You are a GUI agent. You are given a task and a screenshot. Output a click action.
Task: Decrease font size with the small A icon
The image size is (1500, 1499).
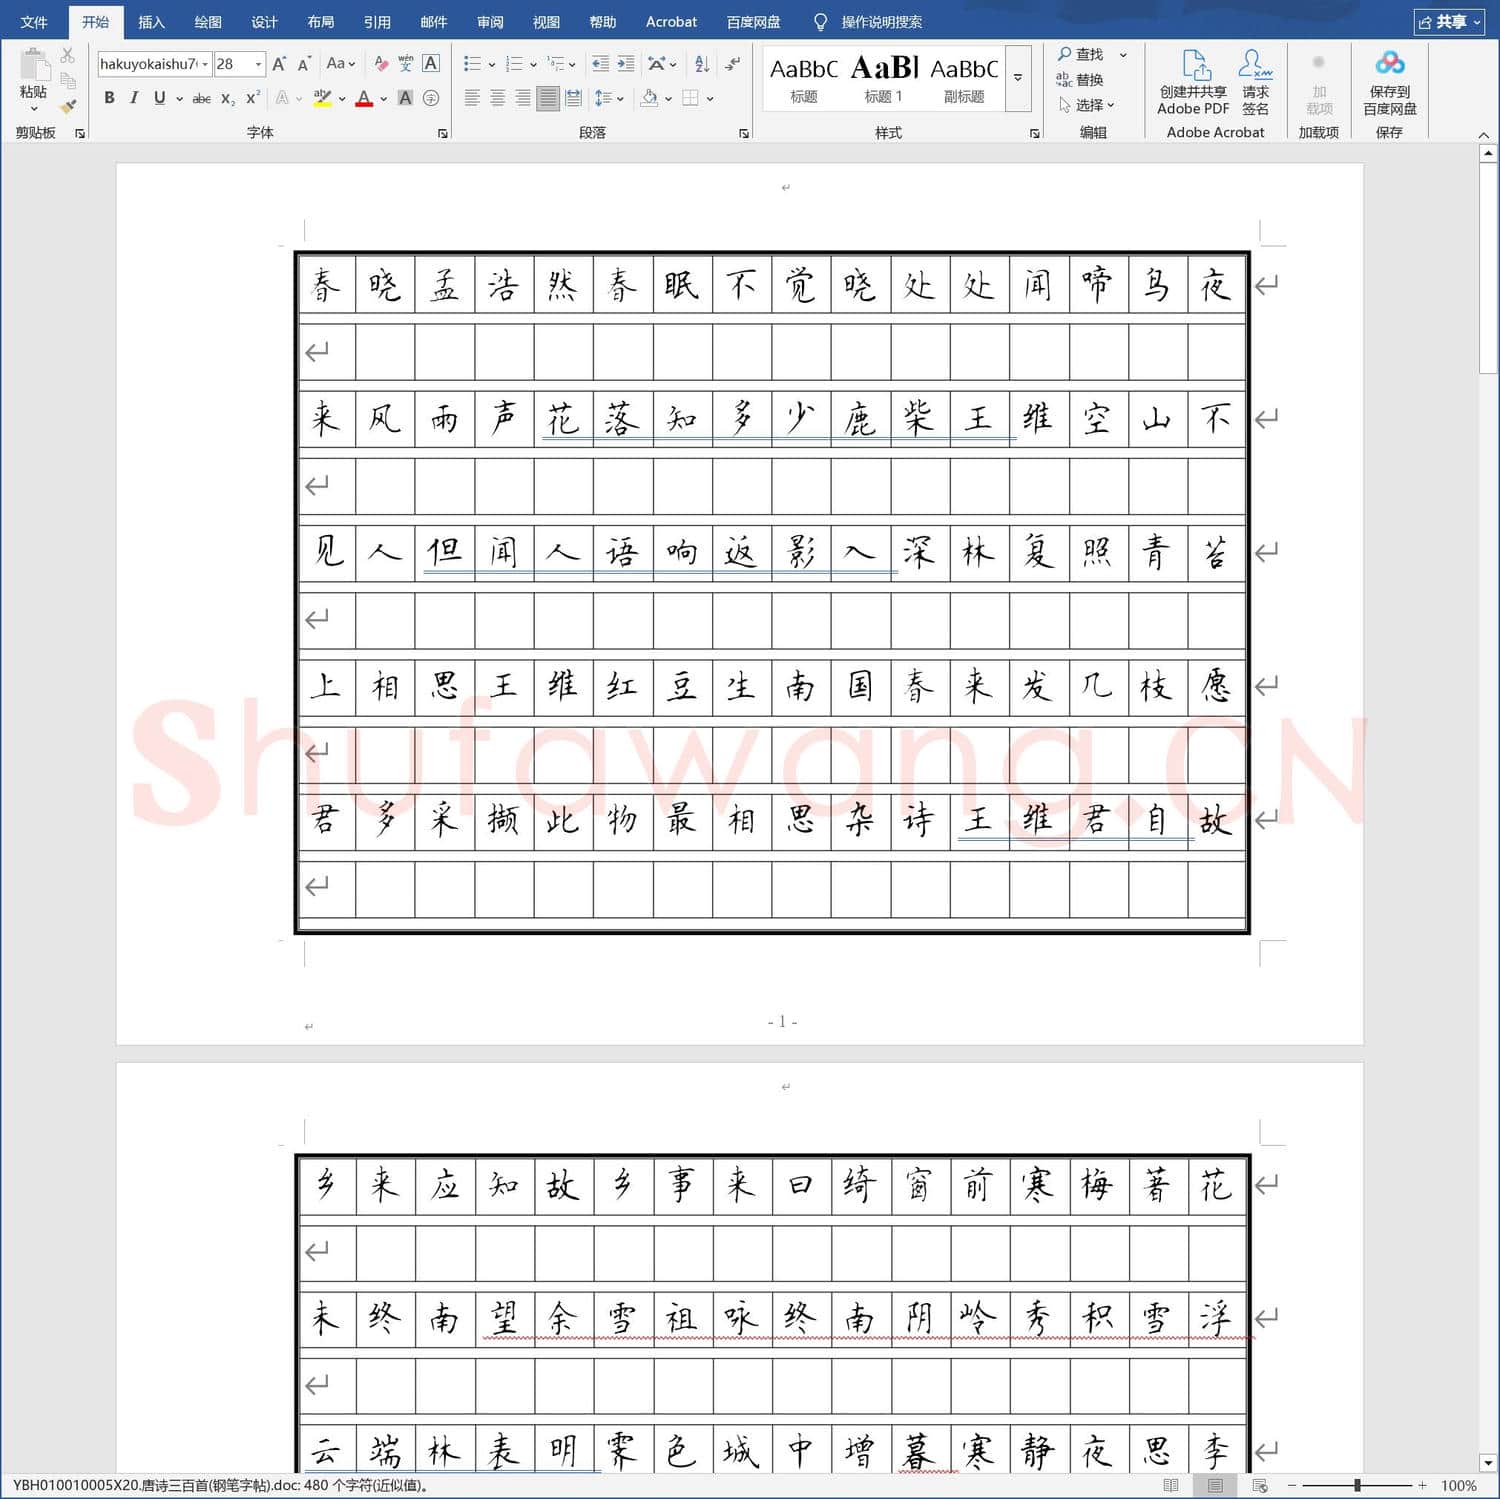pos(304,64)
